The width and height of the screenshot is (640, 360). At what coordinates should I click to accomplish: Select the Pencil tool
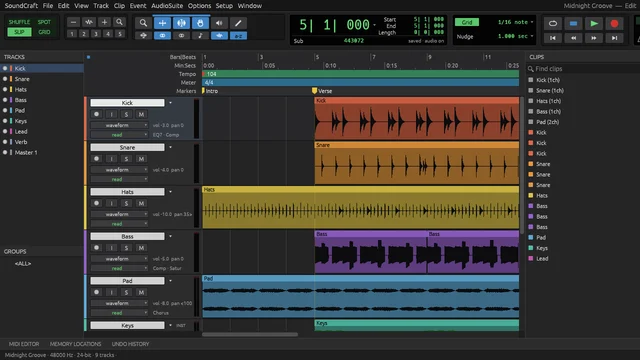click(238, 23)
